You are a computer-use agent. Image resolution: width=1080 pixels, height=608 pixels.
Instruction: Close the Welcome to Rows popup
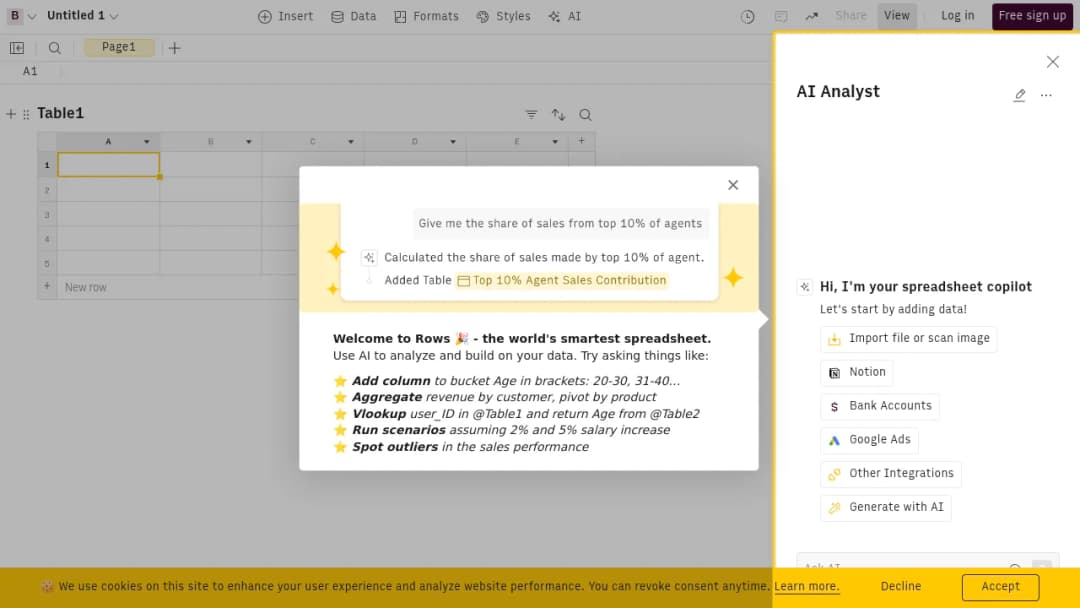[733, 185]
